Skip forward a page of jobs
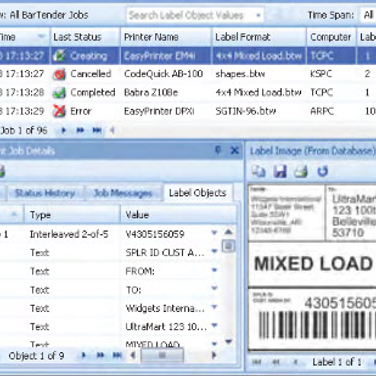Viewport: 376px width, 376px height. click(x=80, y=130)
